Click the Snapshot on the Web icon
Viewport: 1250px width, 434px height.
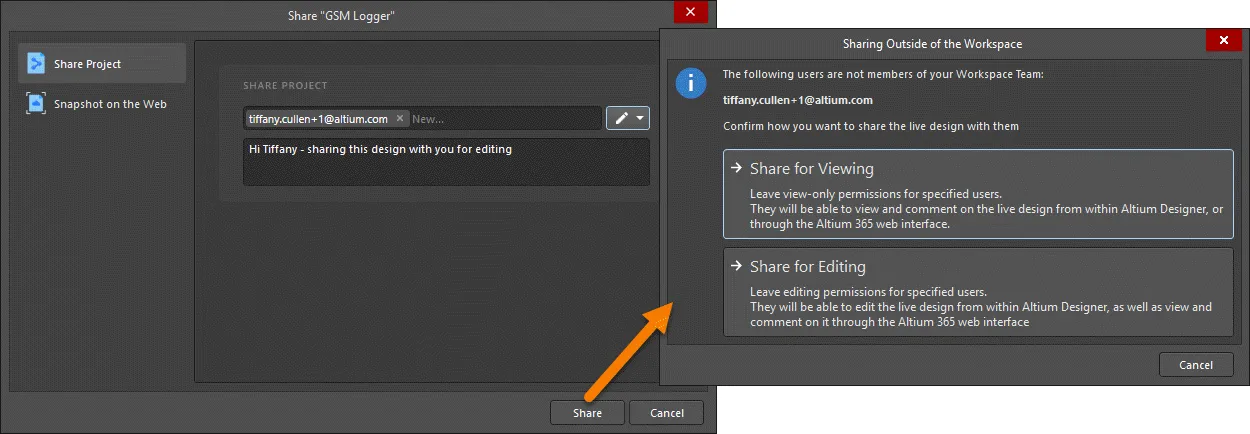(x=36, y=104)
